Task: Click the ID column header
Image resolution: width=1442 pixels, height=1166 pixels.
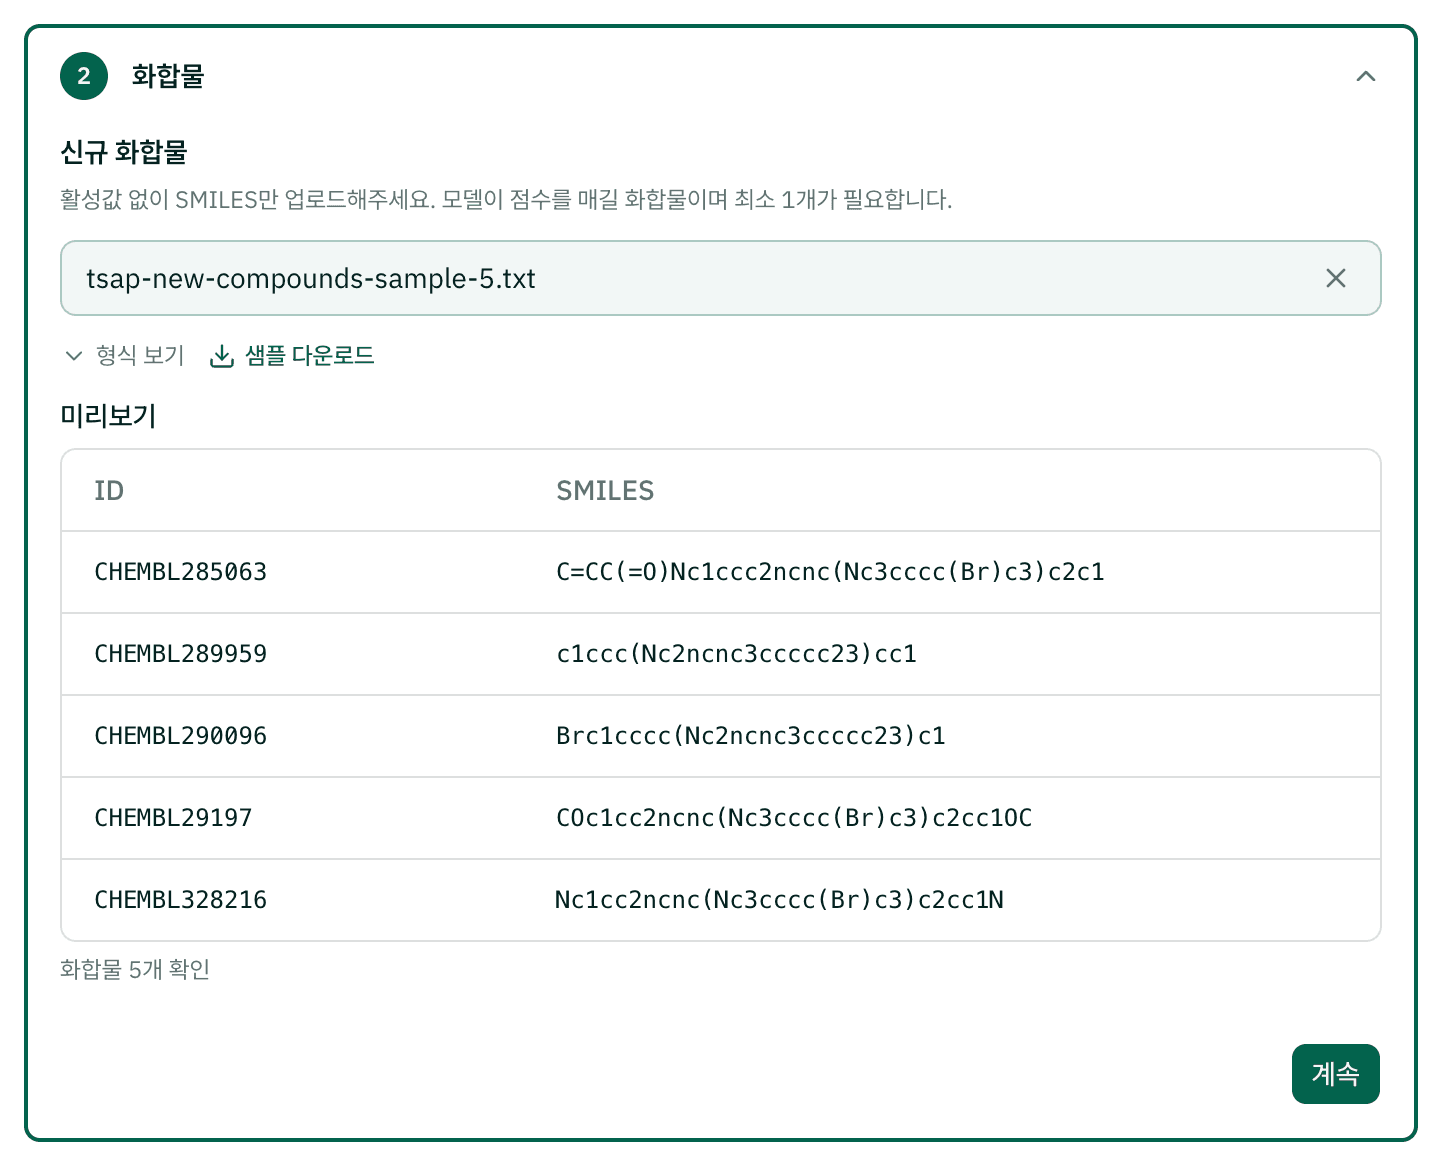Action: 109,491
